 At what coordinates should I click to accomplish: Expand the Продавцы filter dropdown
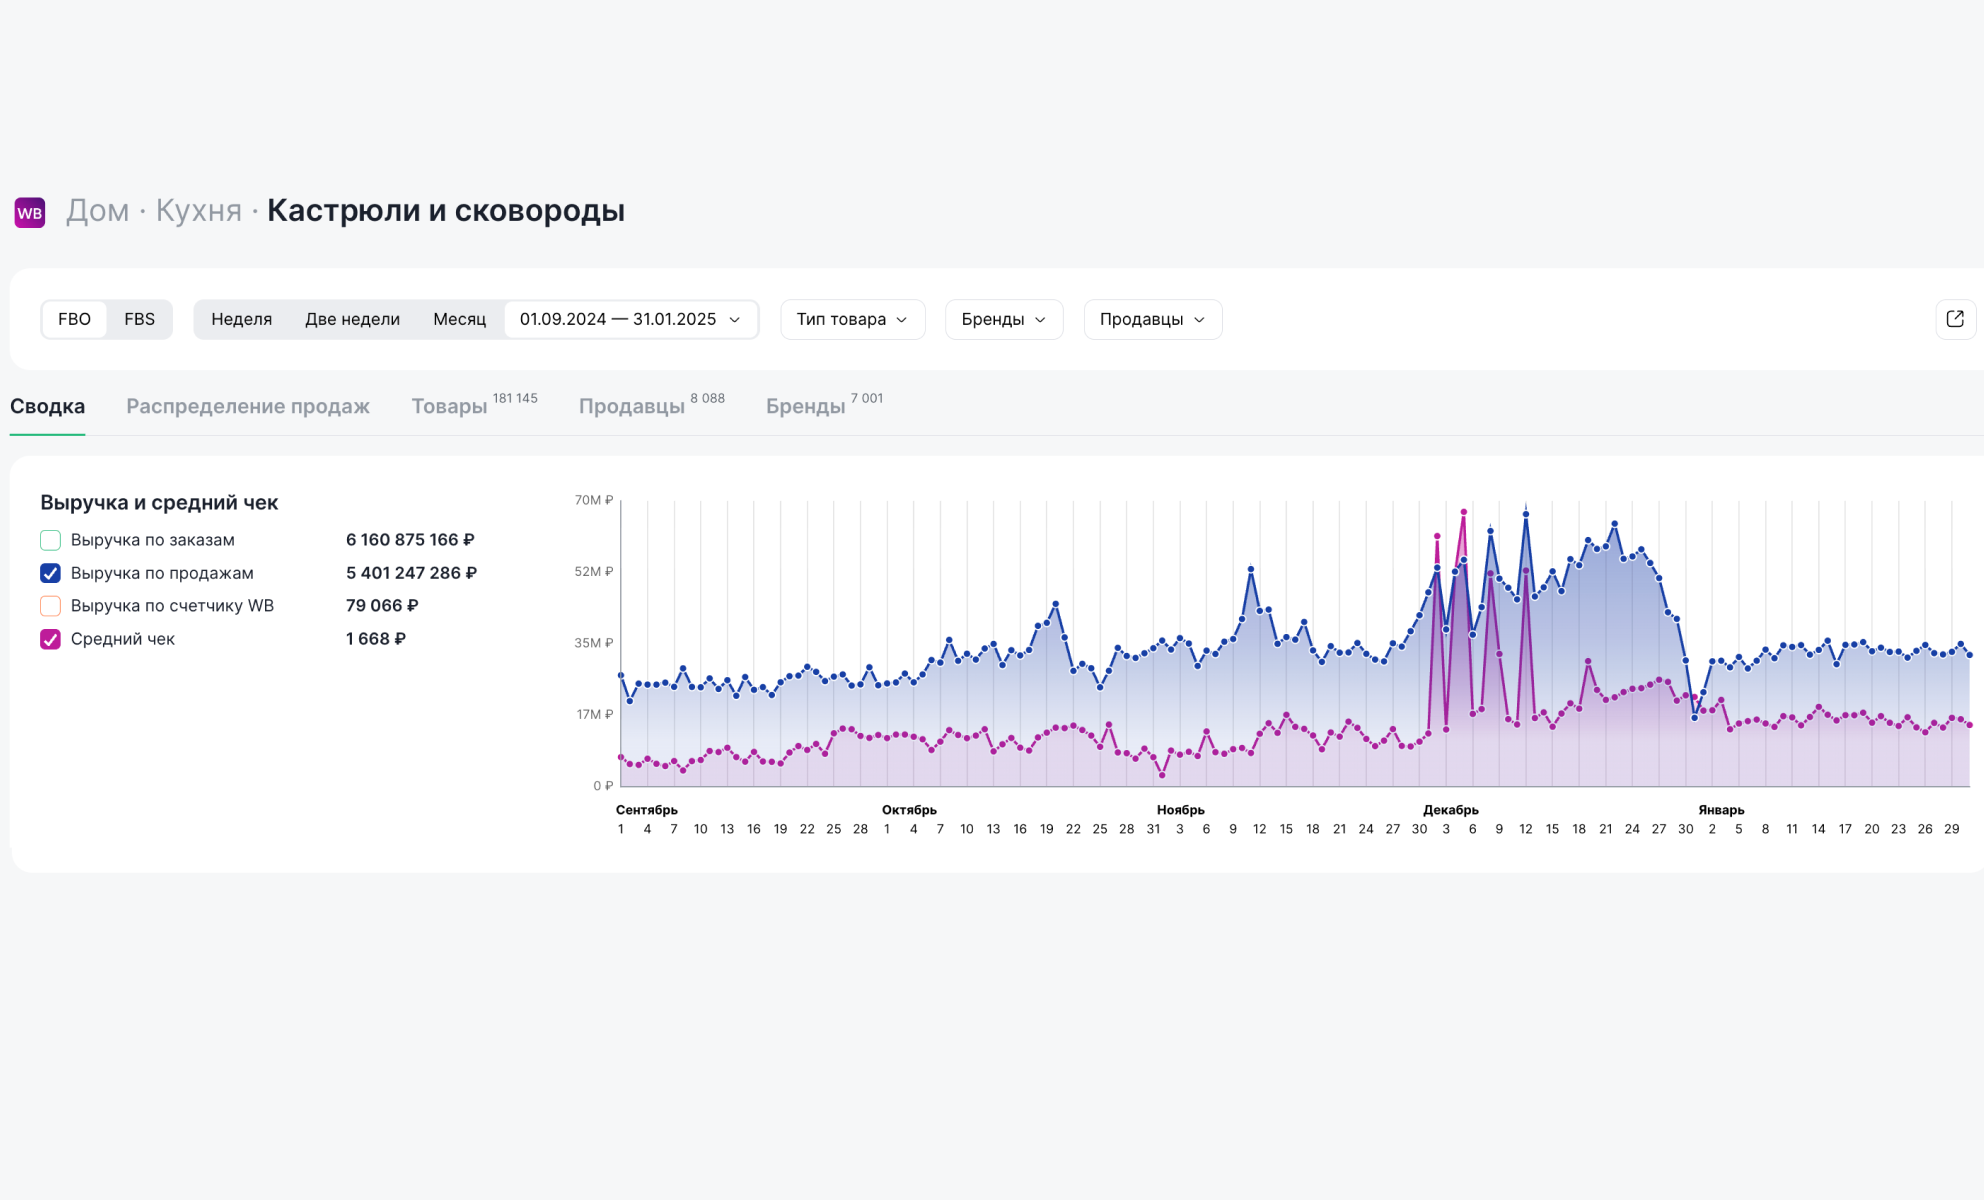[x=1152, y=319]
